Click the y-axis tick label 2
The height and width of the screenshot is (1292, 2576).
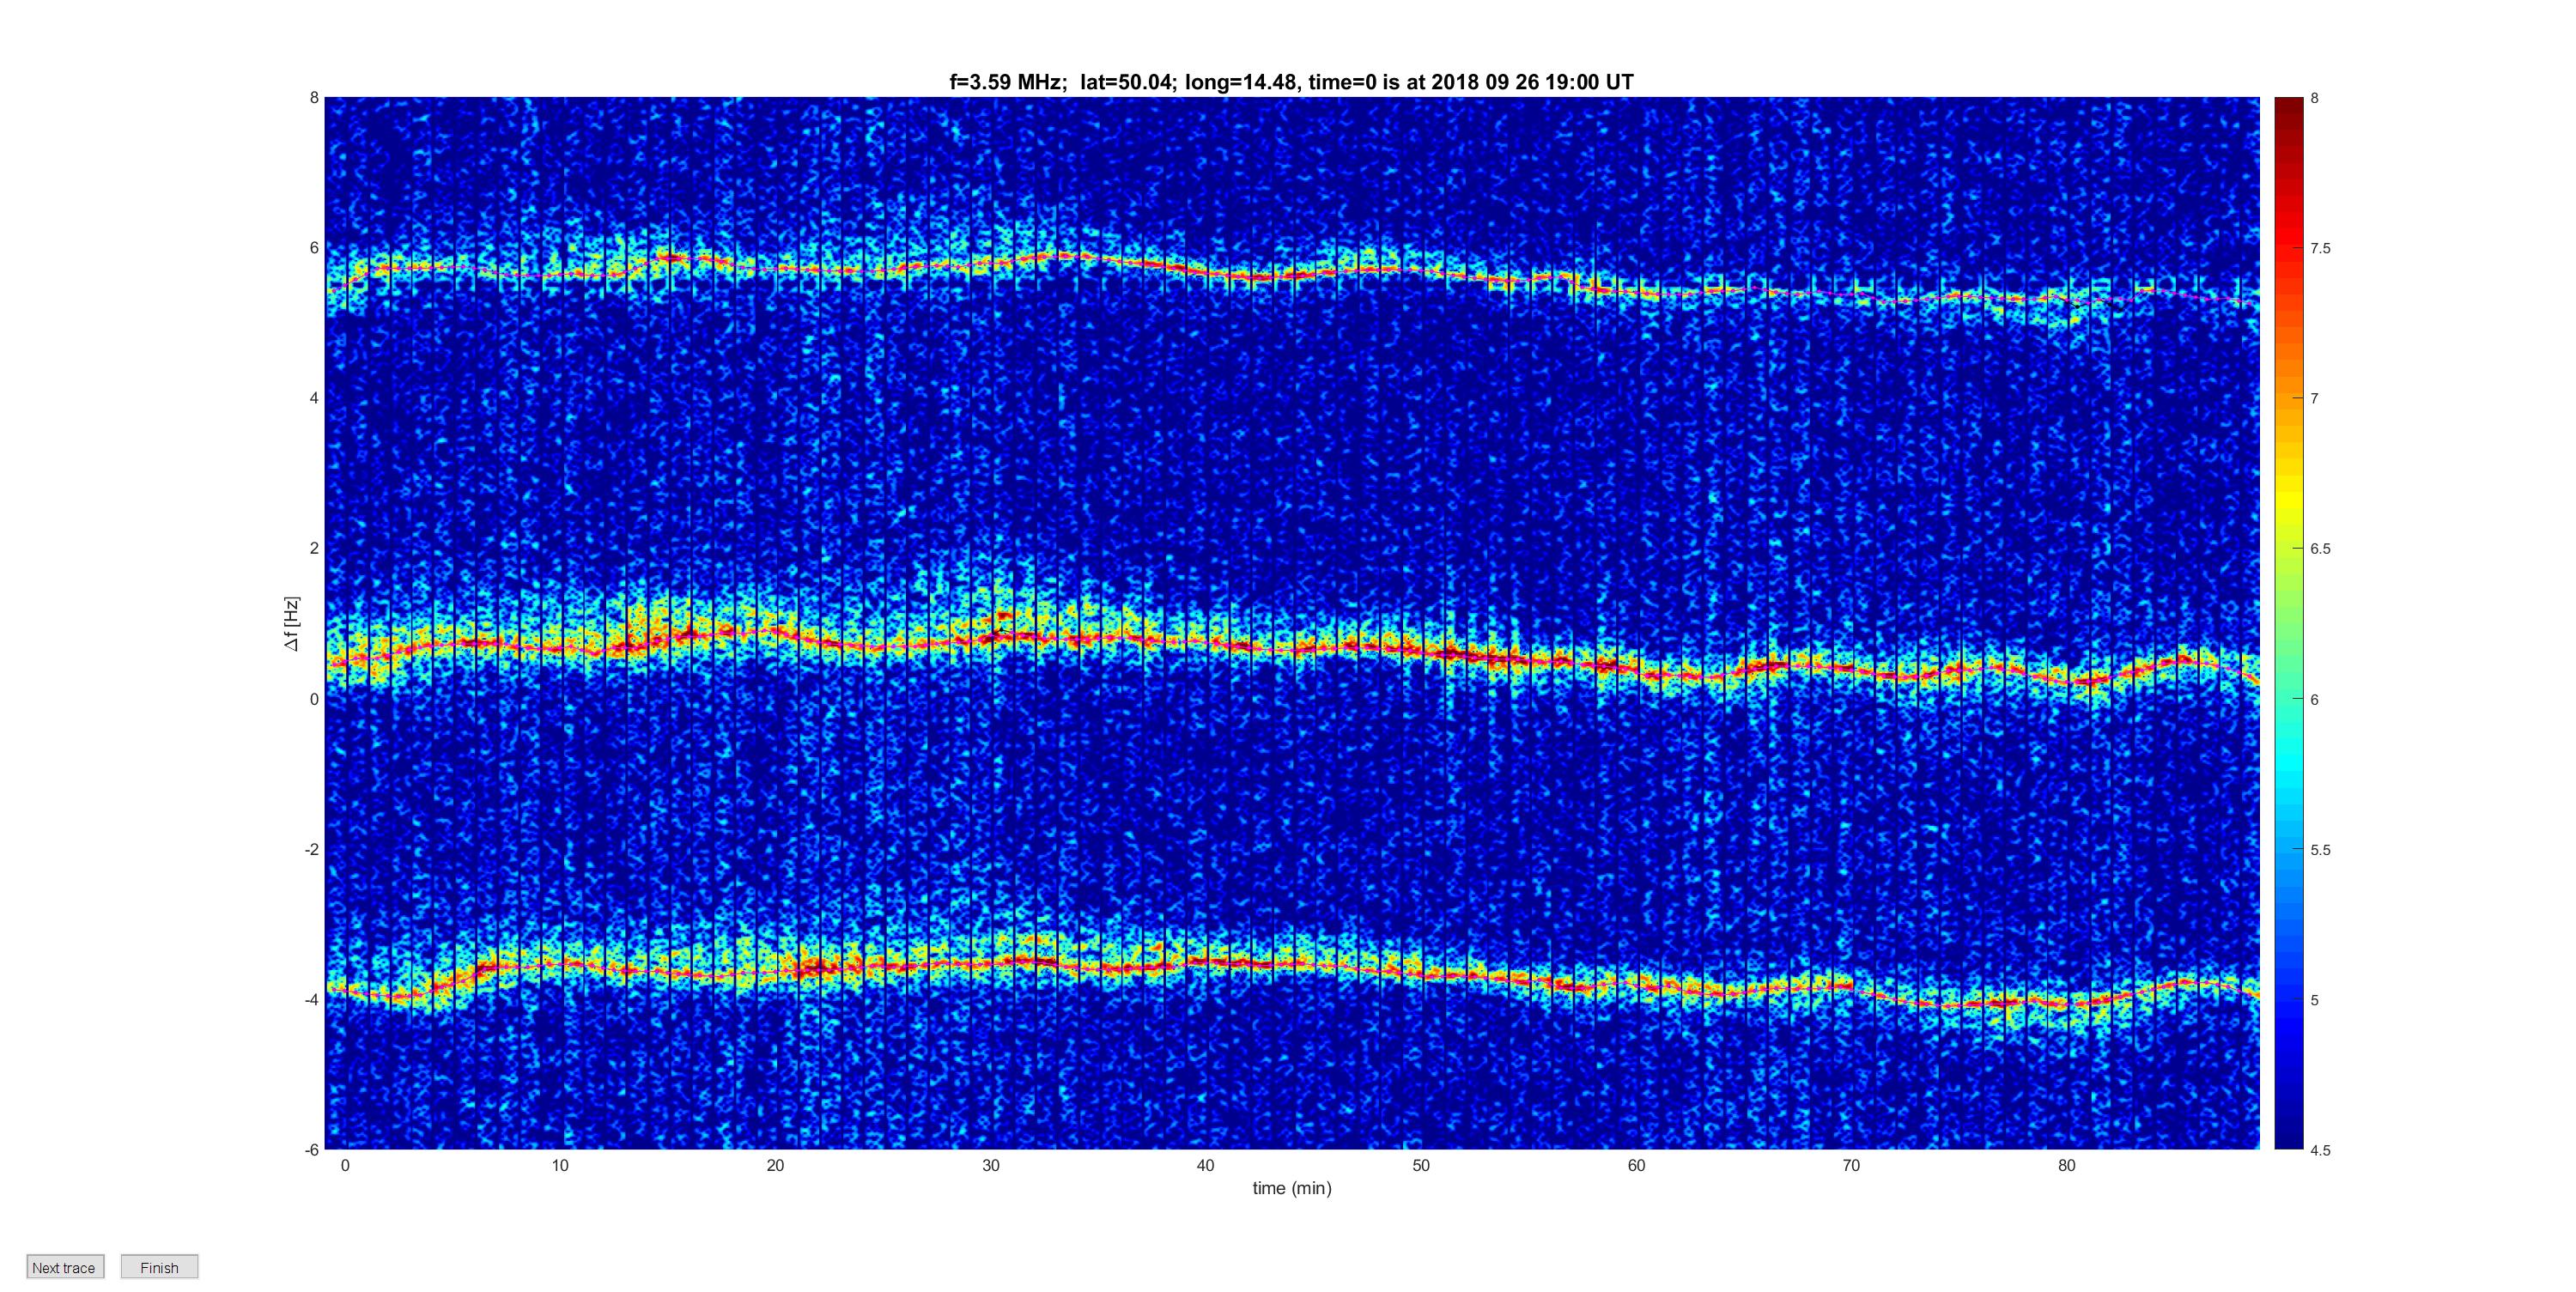click(x=314, y=548)
